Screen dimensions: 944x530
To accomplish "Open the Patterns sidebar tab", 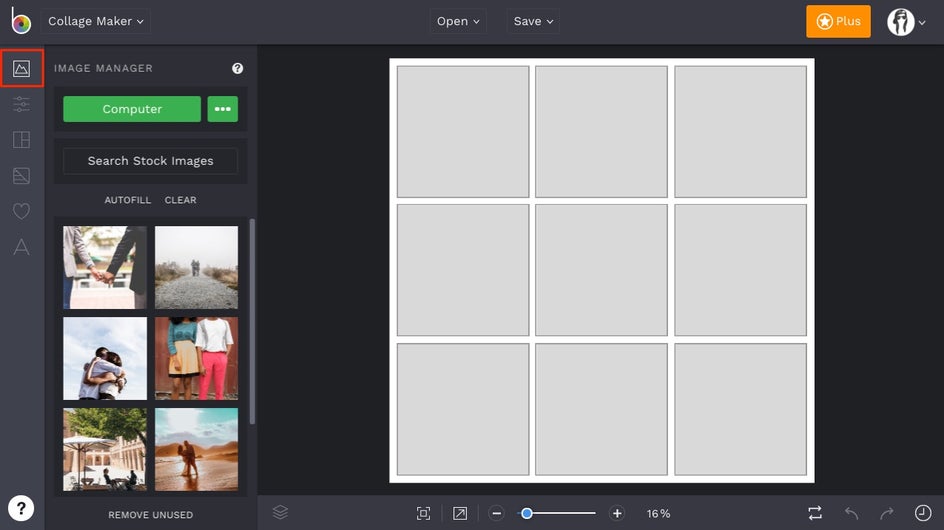I will point(22,175).
